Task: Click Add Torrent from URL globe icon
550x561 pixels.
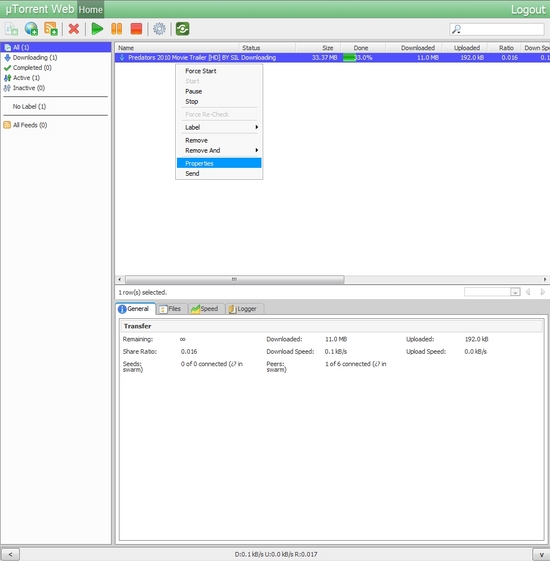Action: (31, 29)
